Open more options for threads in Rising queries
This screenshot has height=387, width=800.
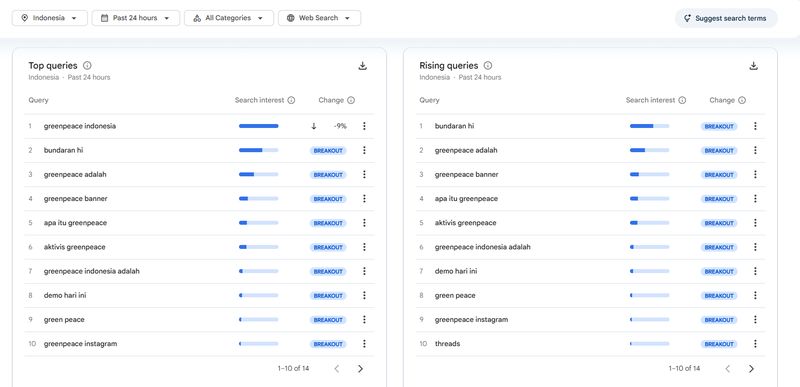point(755,344)
